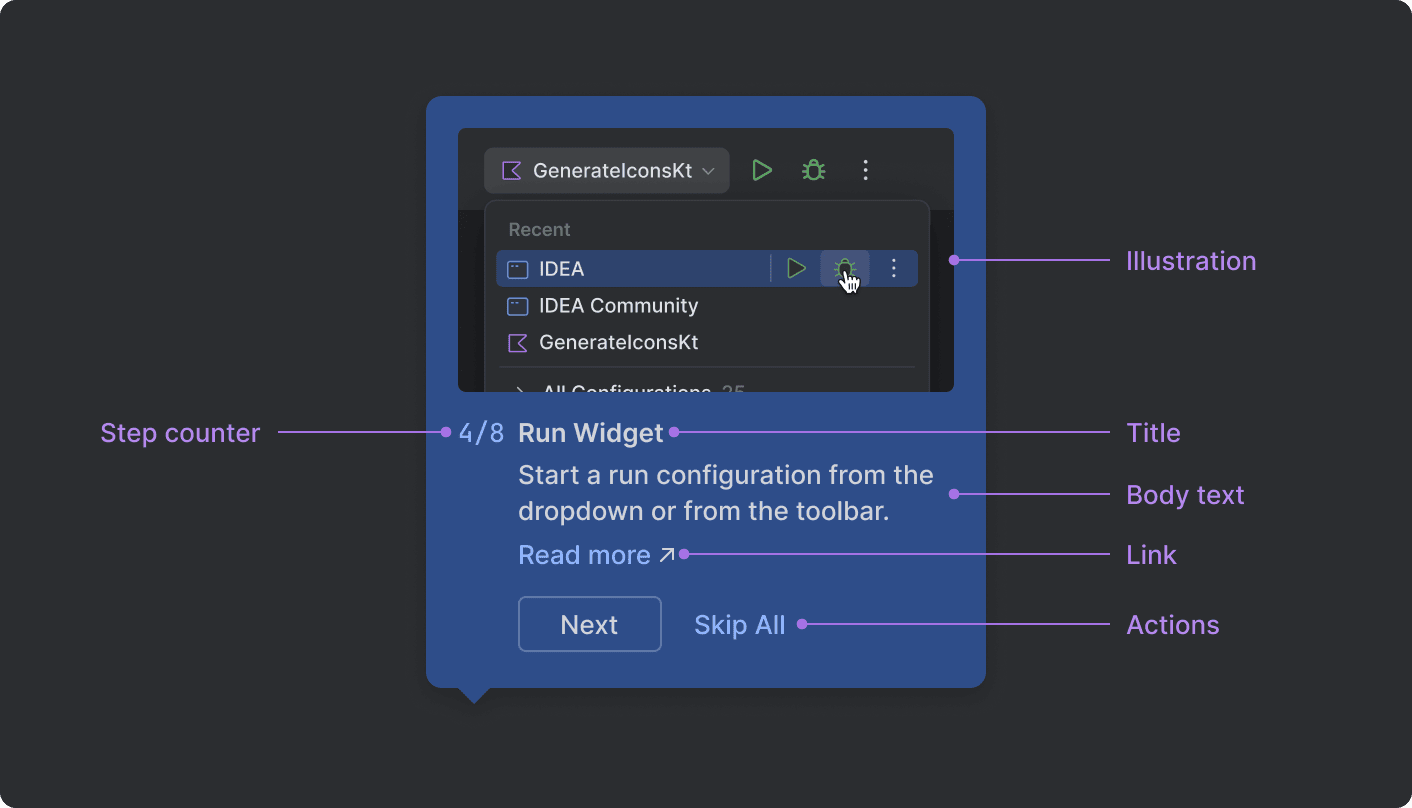
Task: Open the three-dot menu in the IDEA row
Action: click(x=894, y=268)
